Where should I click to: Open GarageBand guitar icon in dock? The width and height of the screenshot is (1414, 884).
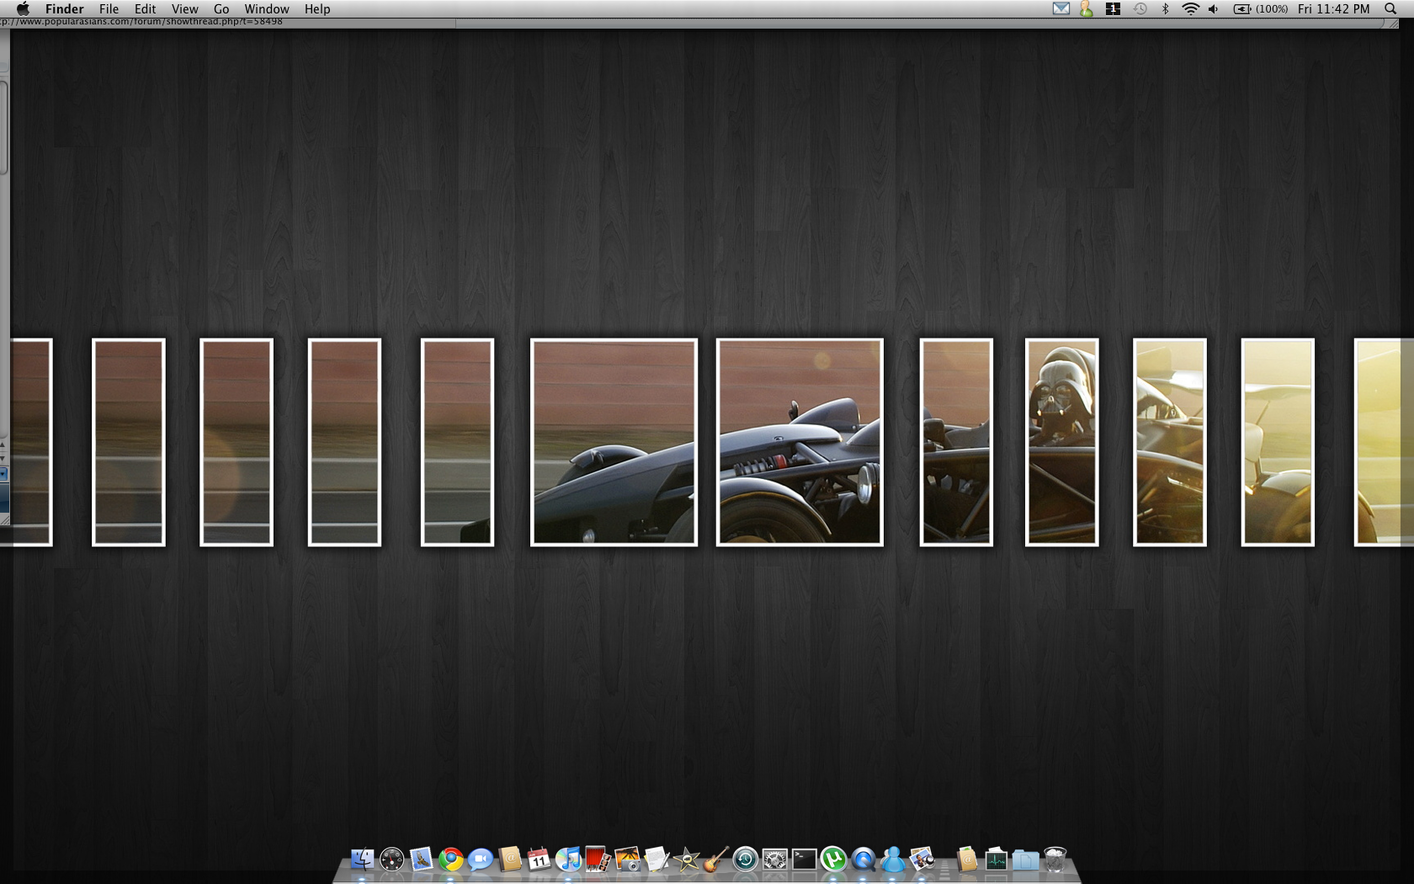716,858
